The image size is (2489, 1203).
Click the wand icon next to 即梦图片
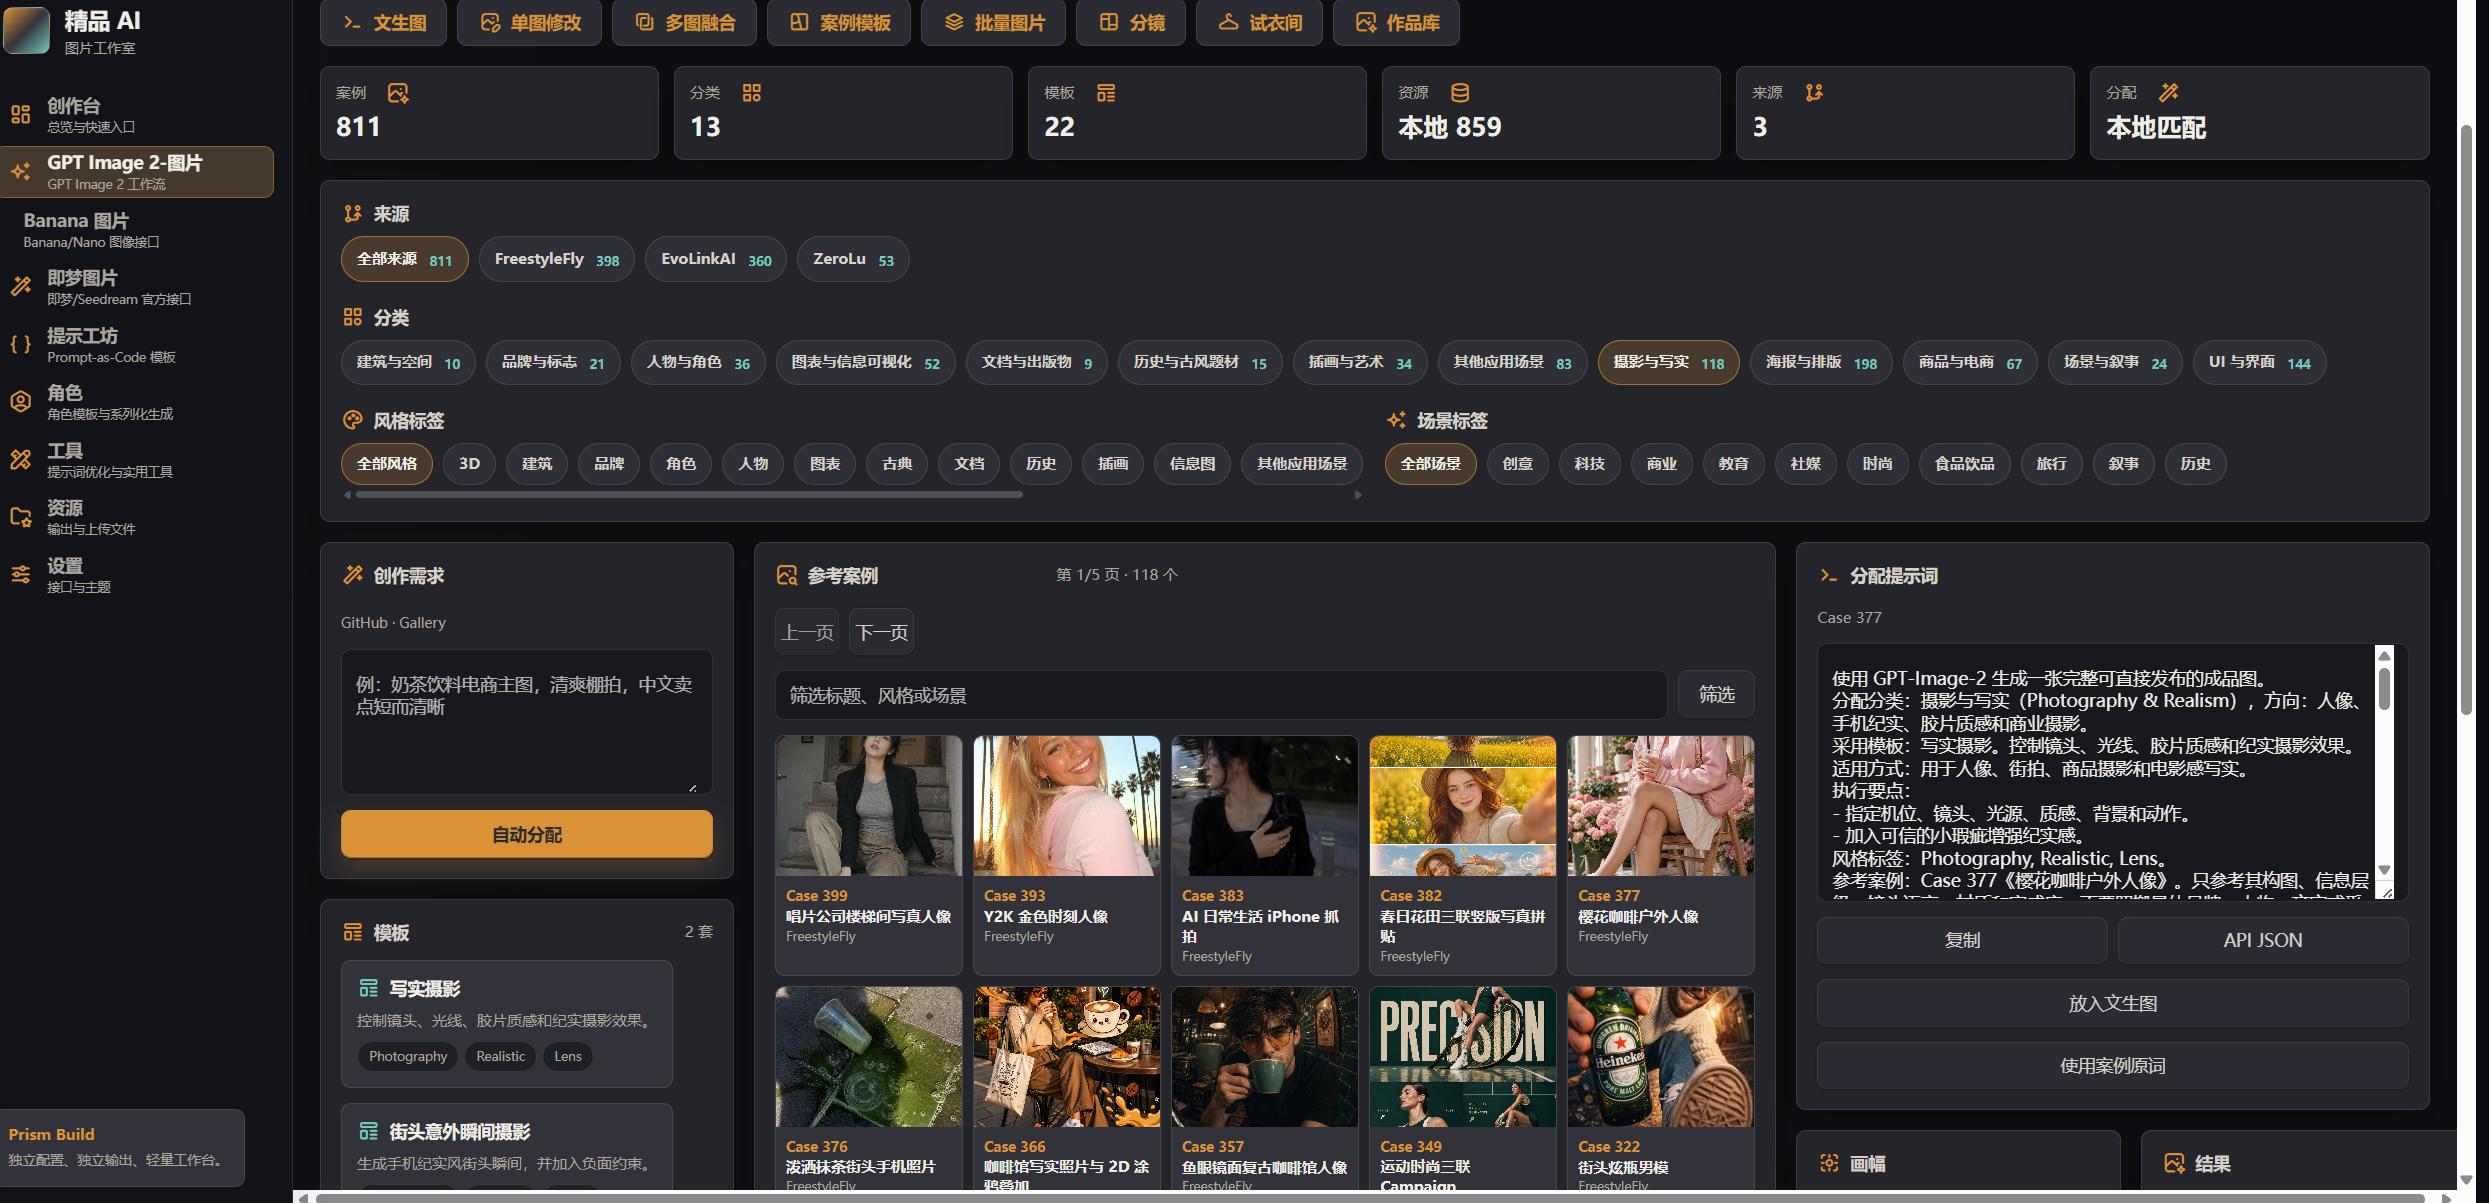[20, 287]
